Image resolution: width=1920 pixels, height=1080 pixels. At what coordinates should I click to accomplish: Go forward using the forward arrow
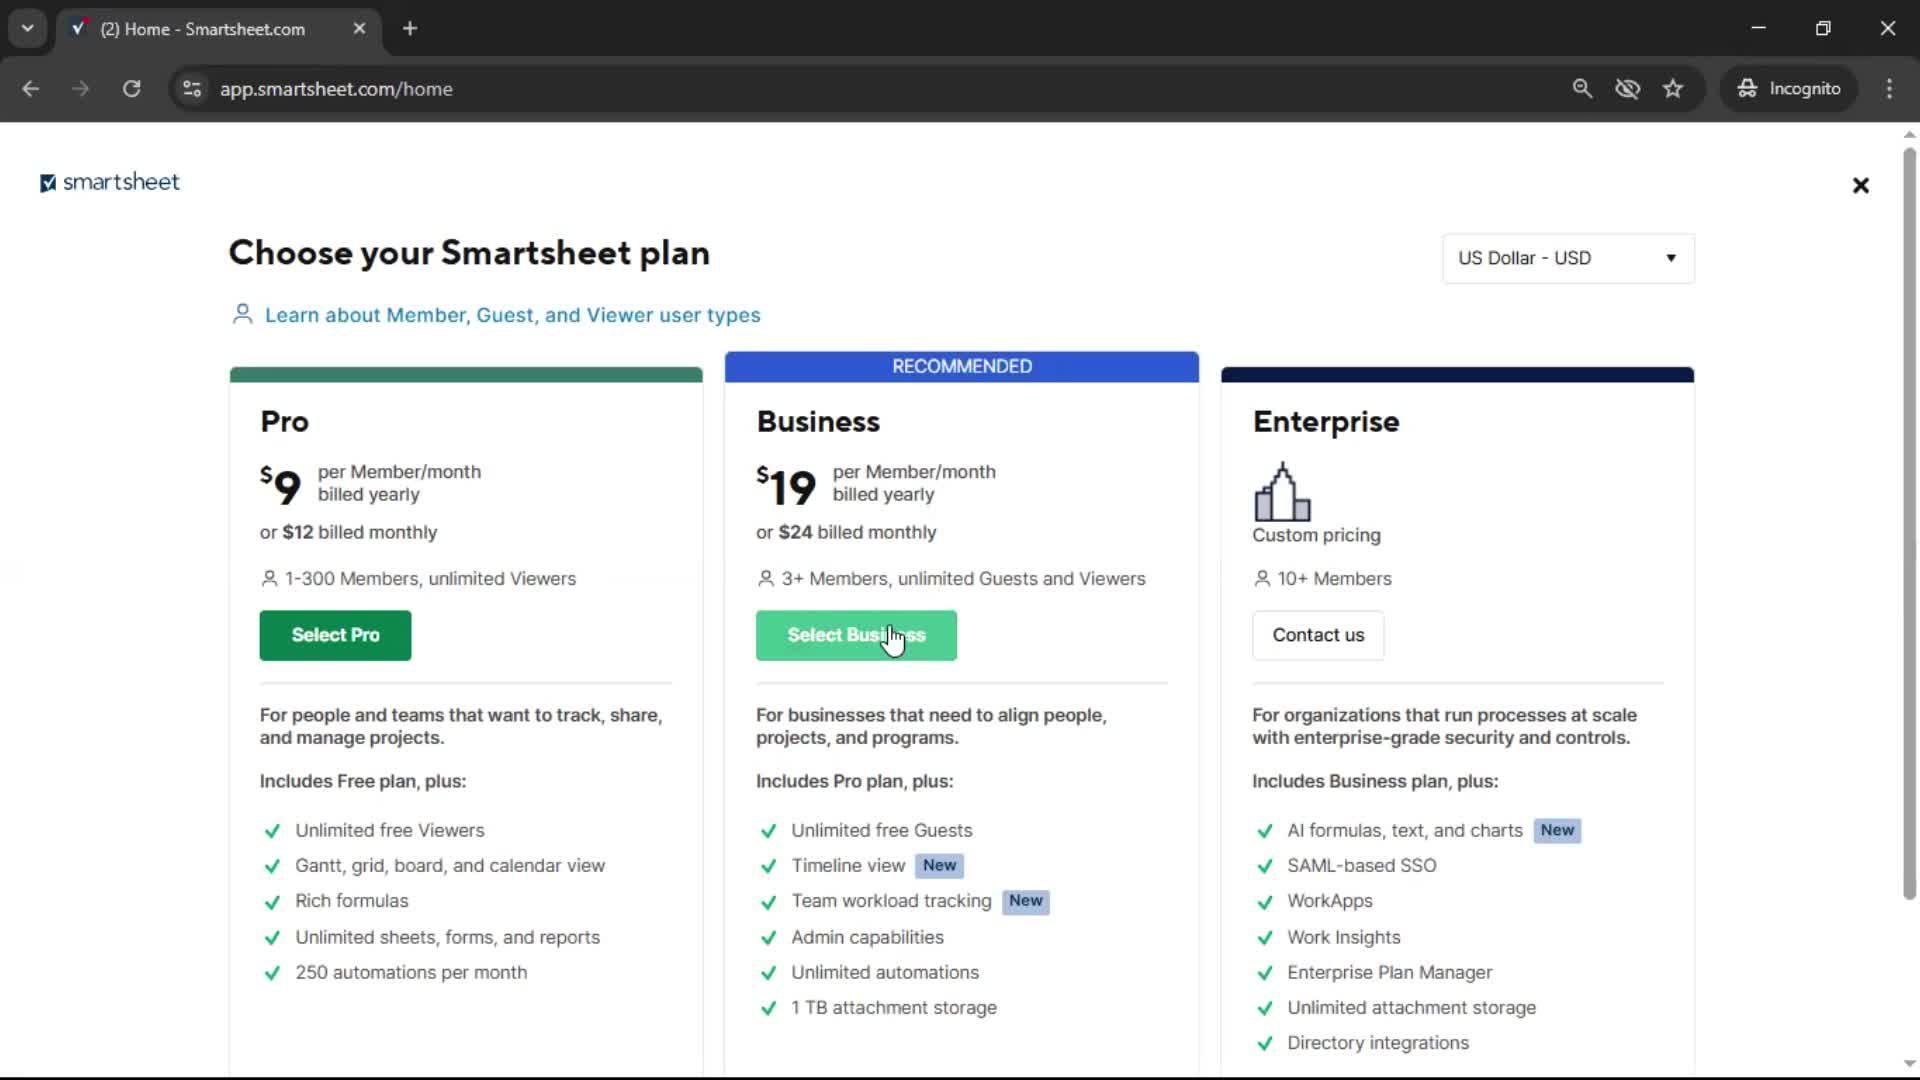(x=80, y=88)
